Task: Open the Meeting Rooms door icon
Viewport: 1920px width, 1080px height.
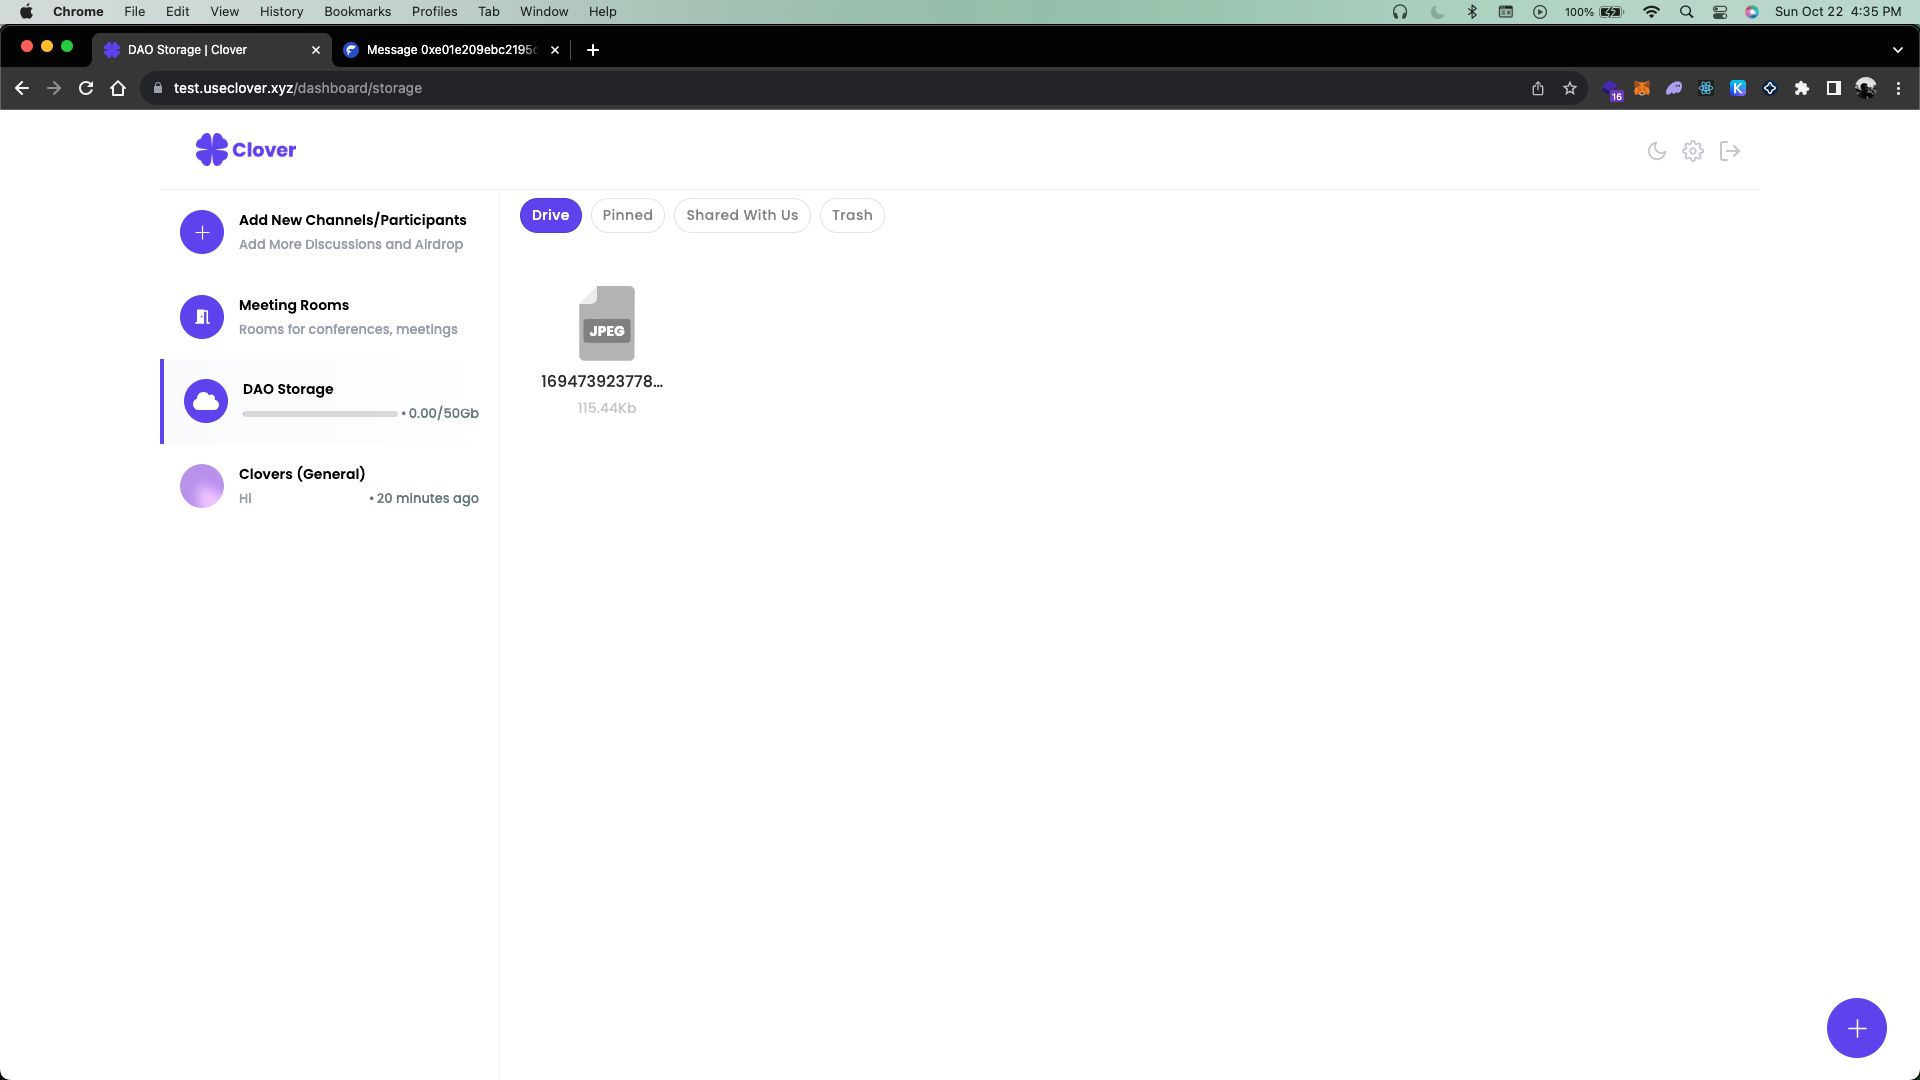Action: pos(202,317)
